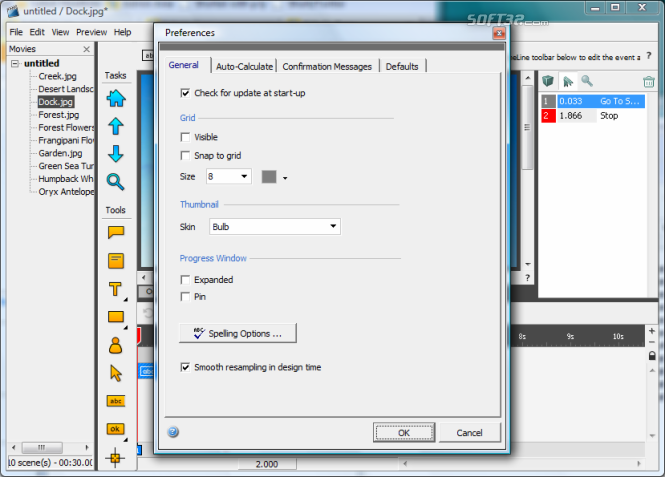
Task: Select the orange 'abc' text field tool
Action: (x=116, y=401)
